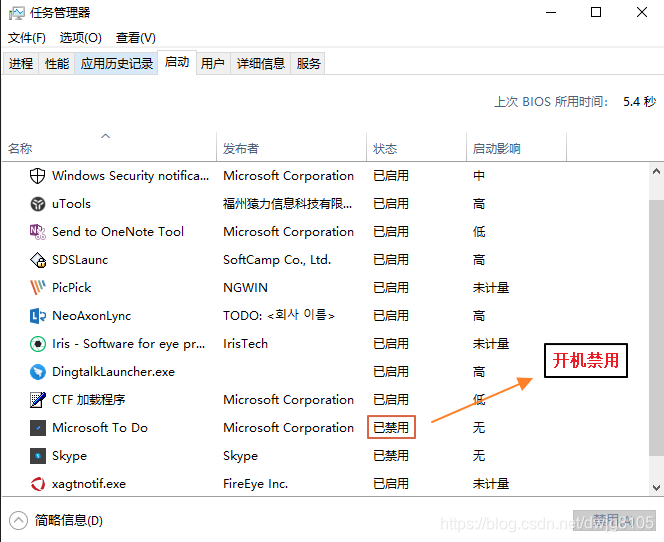This screenshot has width=664, height=542.
Task: Switch to the 进程 tab
Action: 21,64
